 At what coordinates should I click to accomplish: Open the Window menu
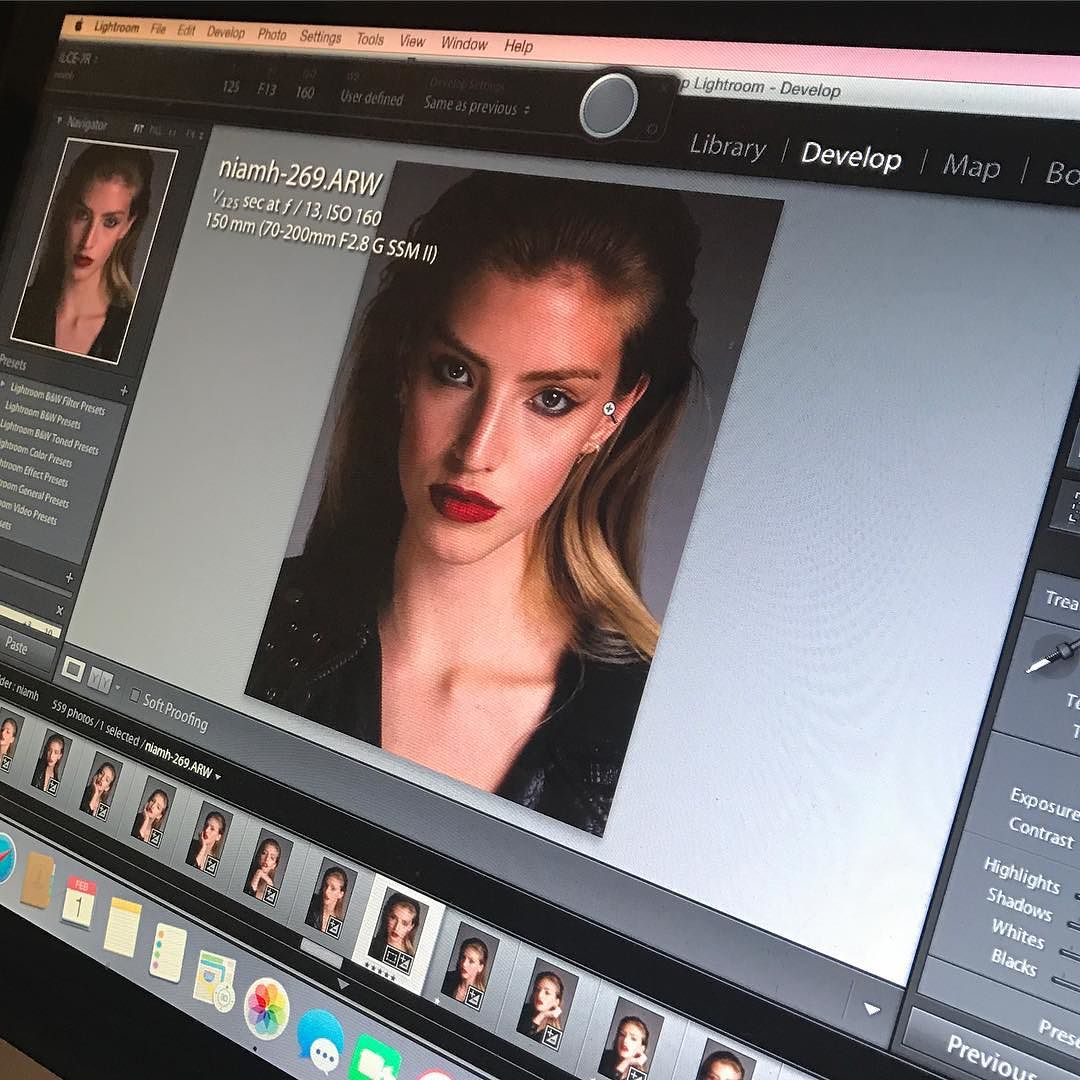(x=464, y=44)
